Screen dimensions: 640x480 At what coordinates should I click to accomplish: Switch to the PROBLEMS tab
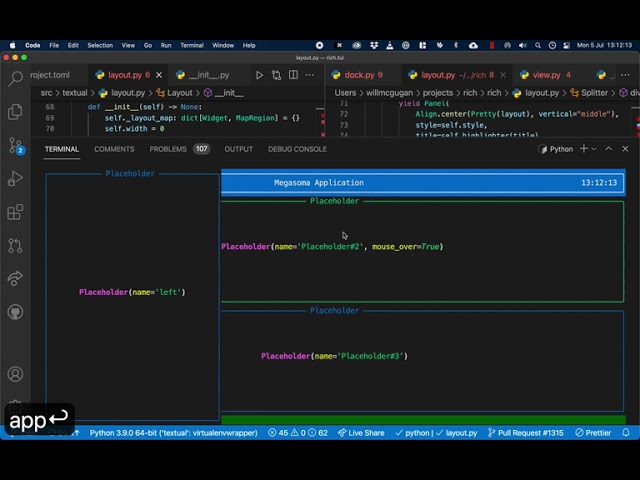[x=168, y=149]
